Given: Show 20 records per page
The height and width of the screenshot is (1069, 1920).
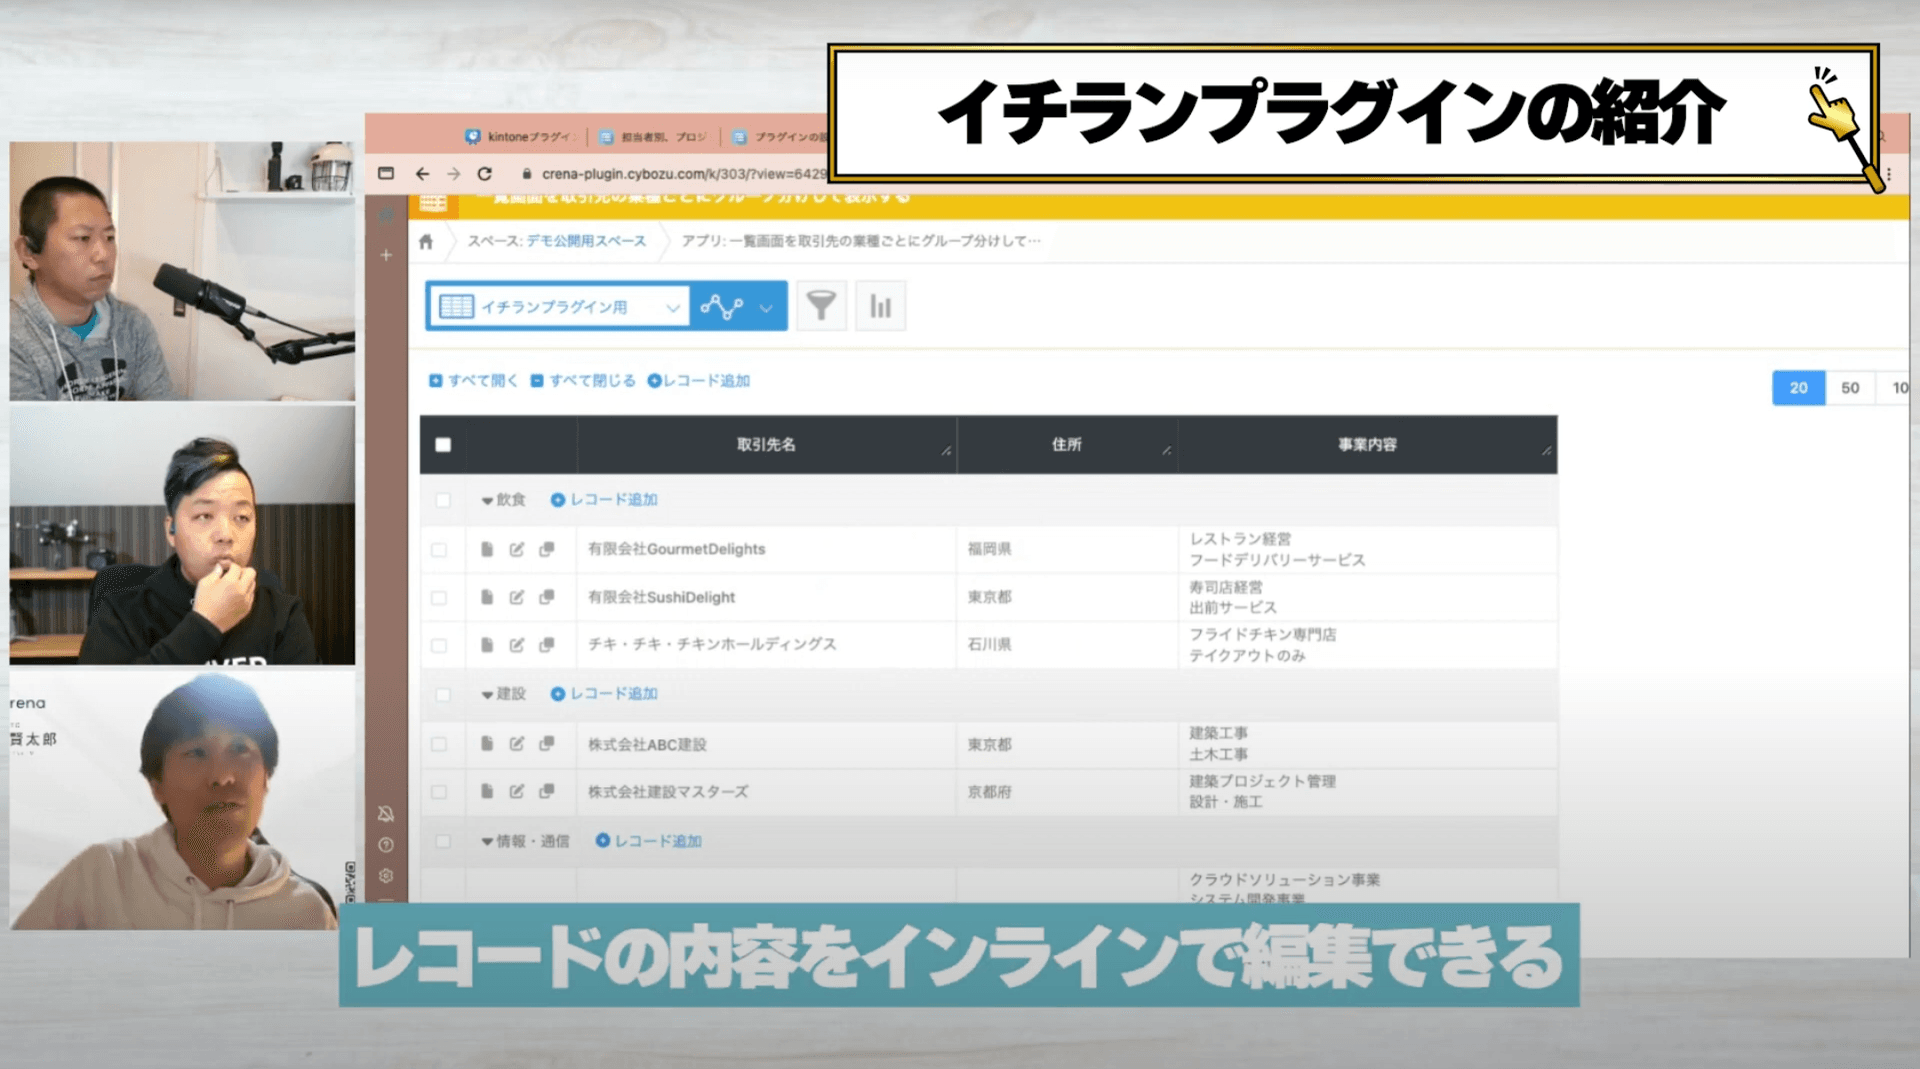Looking at the screenshot, I should [1798, 388].
